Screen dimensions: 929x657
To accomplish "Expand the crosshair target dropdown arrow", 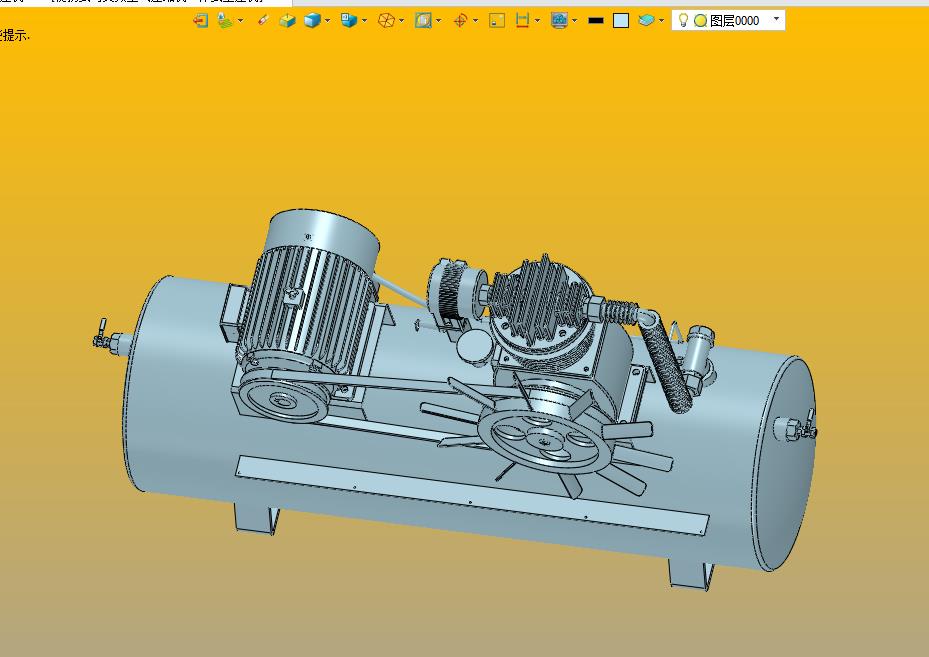I will [475, 20].
